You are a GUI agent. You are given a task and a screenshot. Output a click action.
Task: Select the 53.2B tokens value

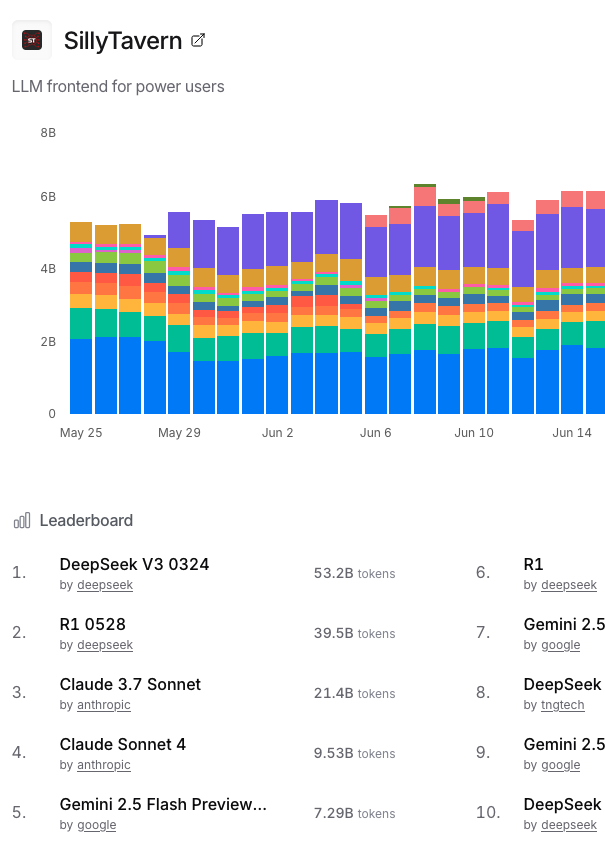click(355, 574)
